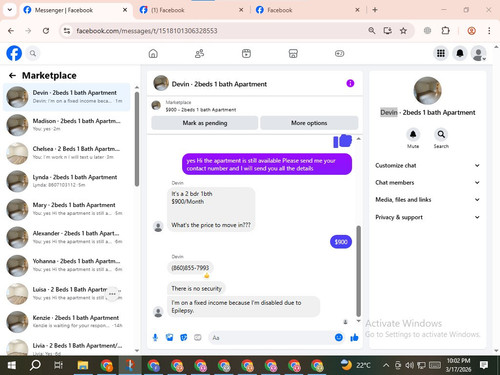The height and width of the screenshot is (375, 500).
Task: Click the chat messages scrollbar
Action: point(358,271)
